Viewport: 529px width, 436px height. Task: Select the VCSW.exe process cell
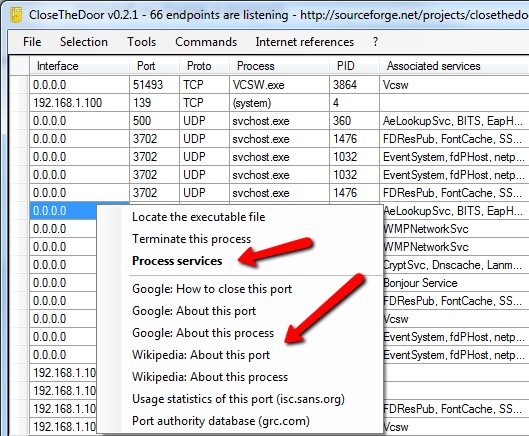pyautogui.click(x=279, y=85)
